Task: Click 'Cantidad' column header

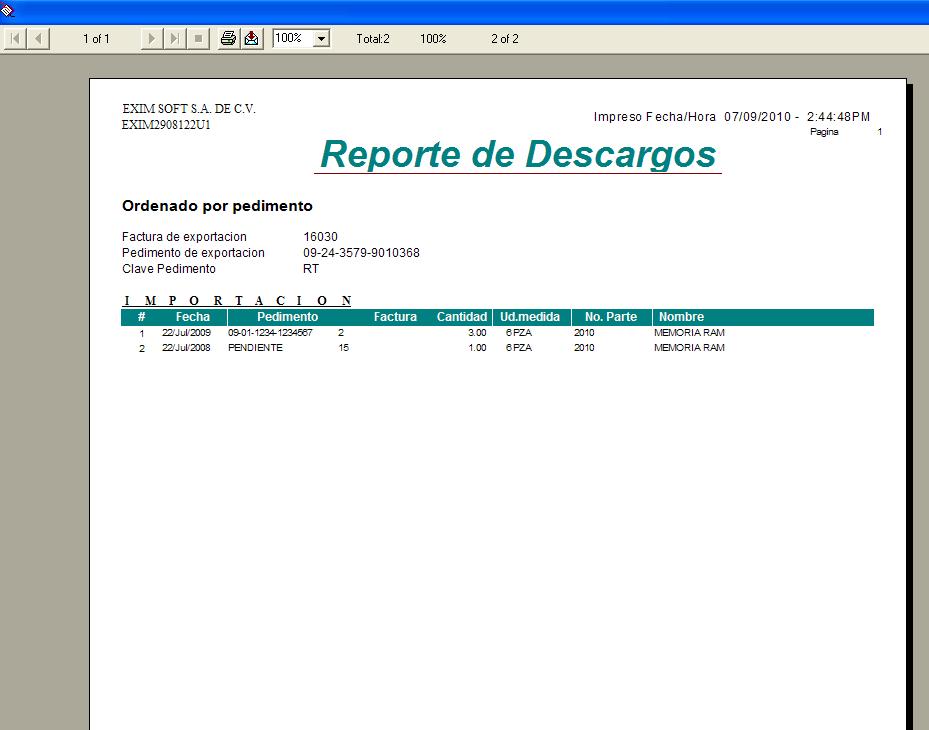Action: [x=462, y=317]
